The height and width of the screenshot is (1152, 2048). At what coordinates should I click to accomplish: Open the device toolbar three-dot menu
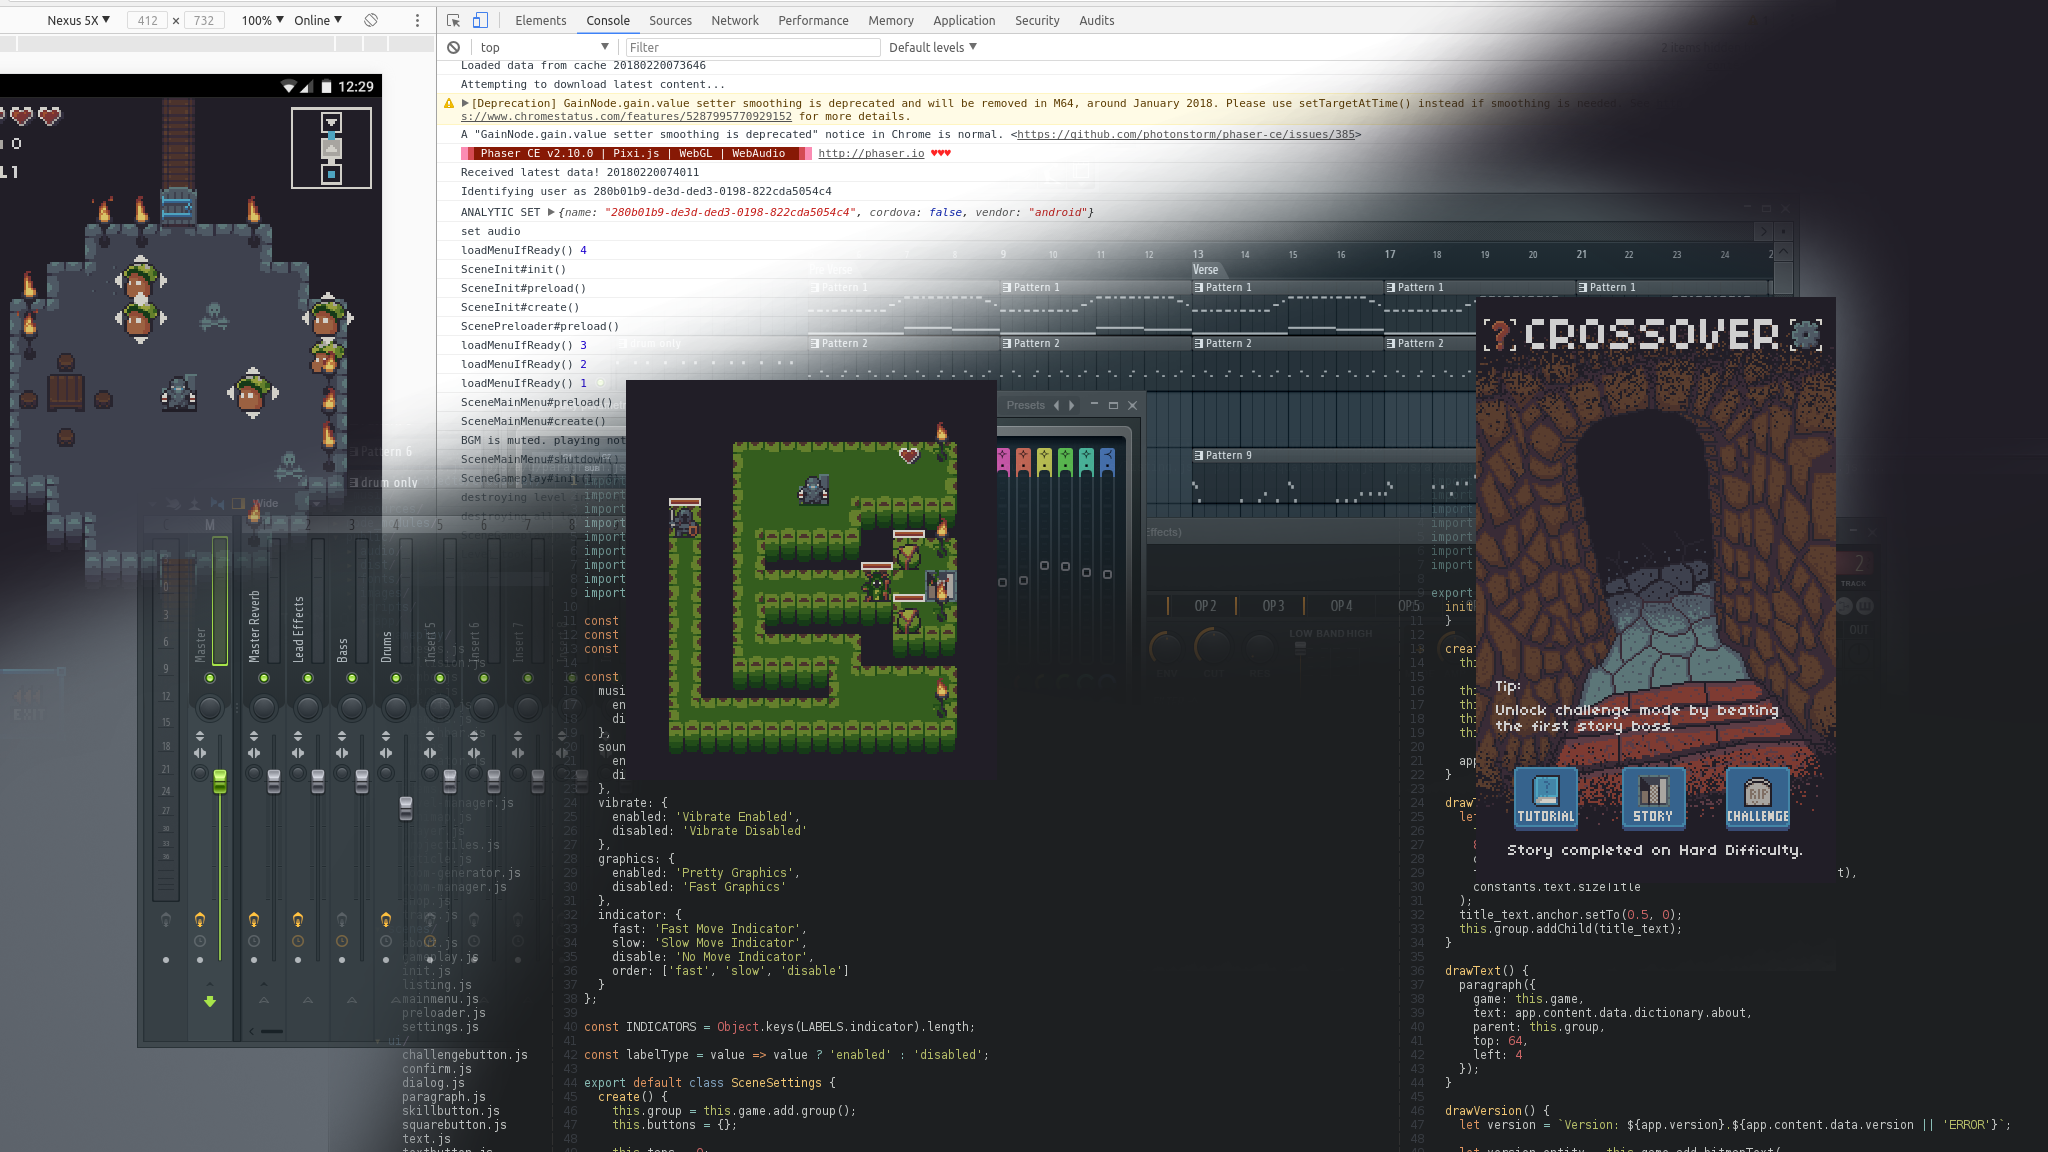click(x=417, y=20)
